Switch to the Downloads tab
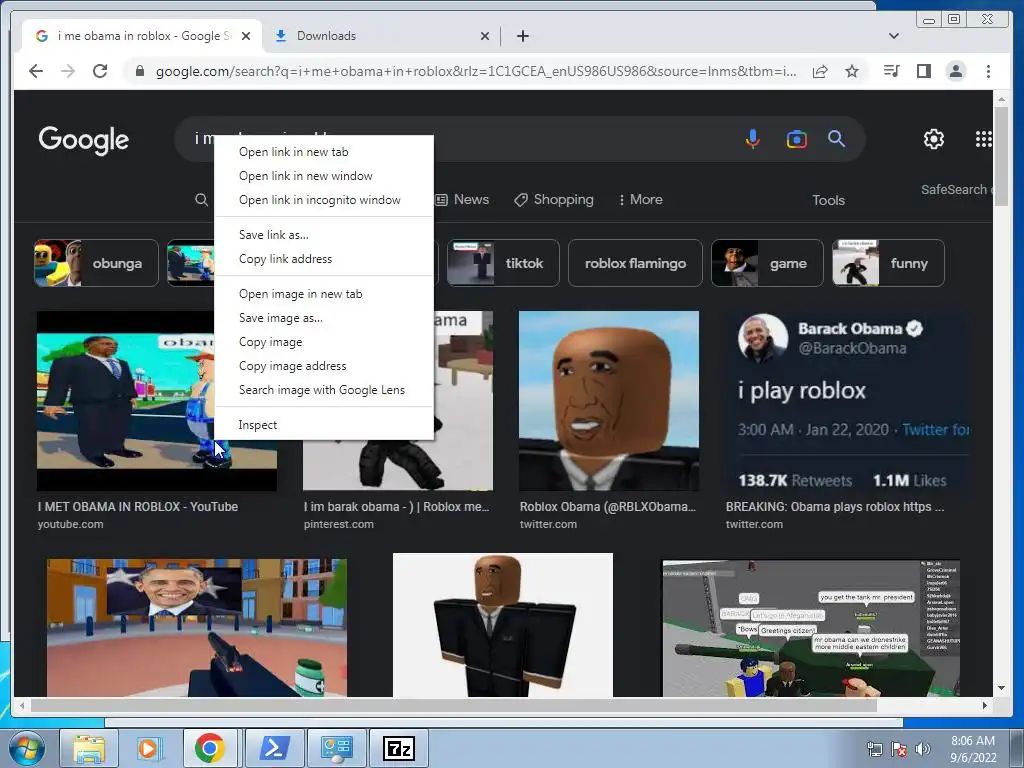 click(382, 36)
